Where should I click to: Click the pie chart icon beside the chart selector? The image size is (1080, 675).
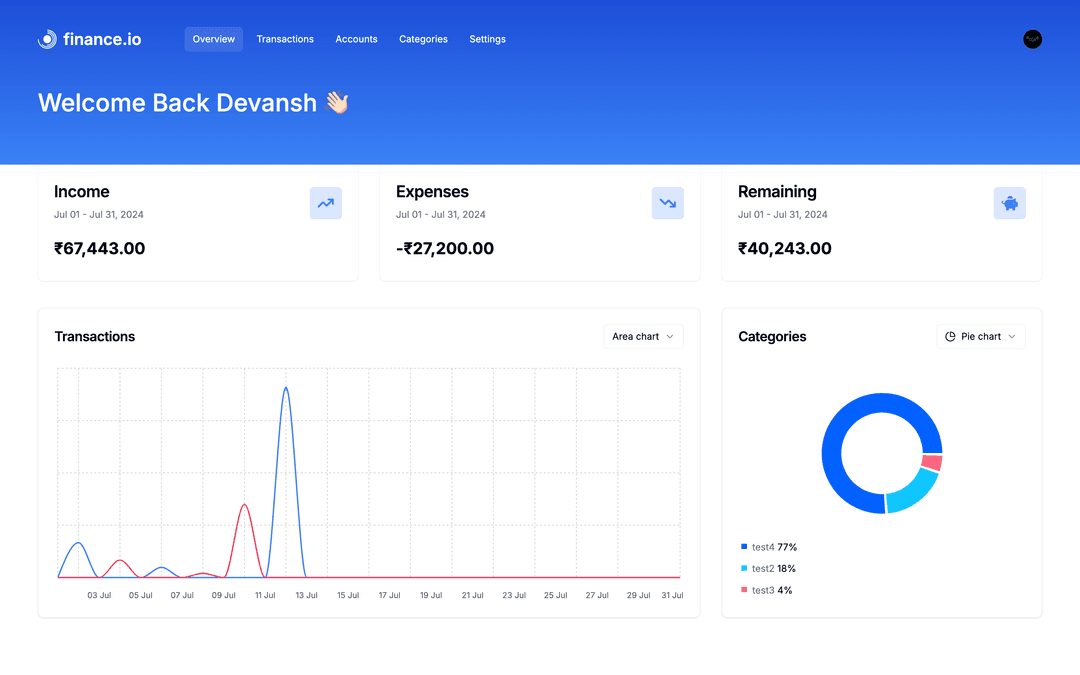[x=950, y=336]
